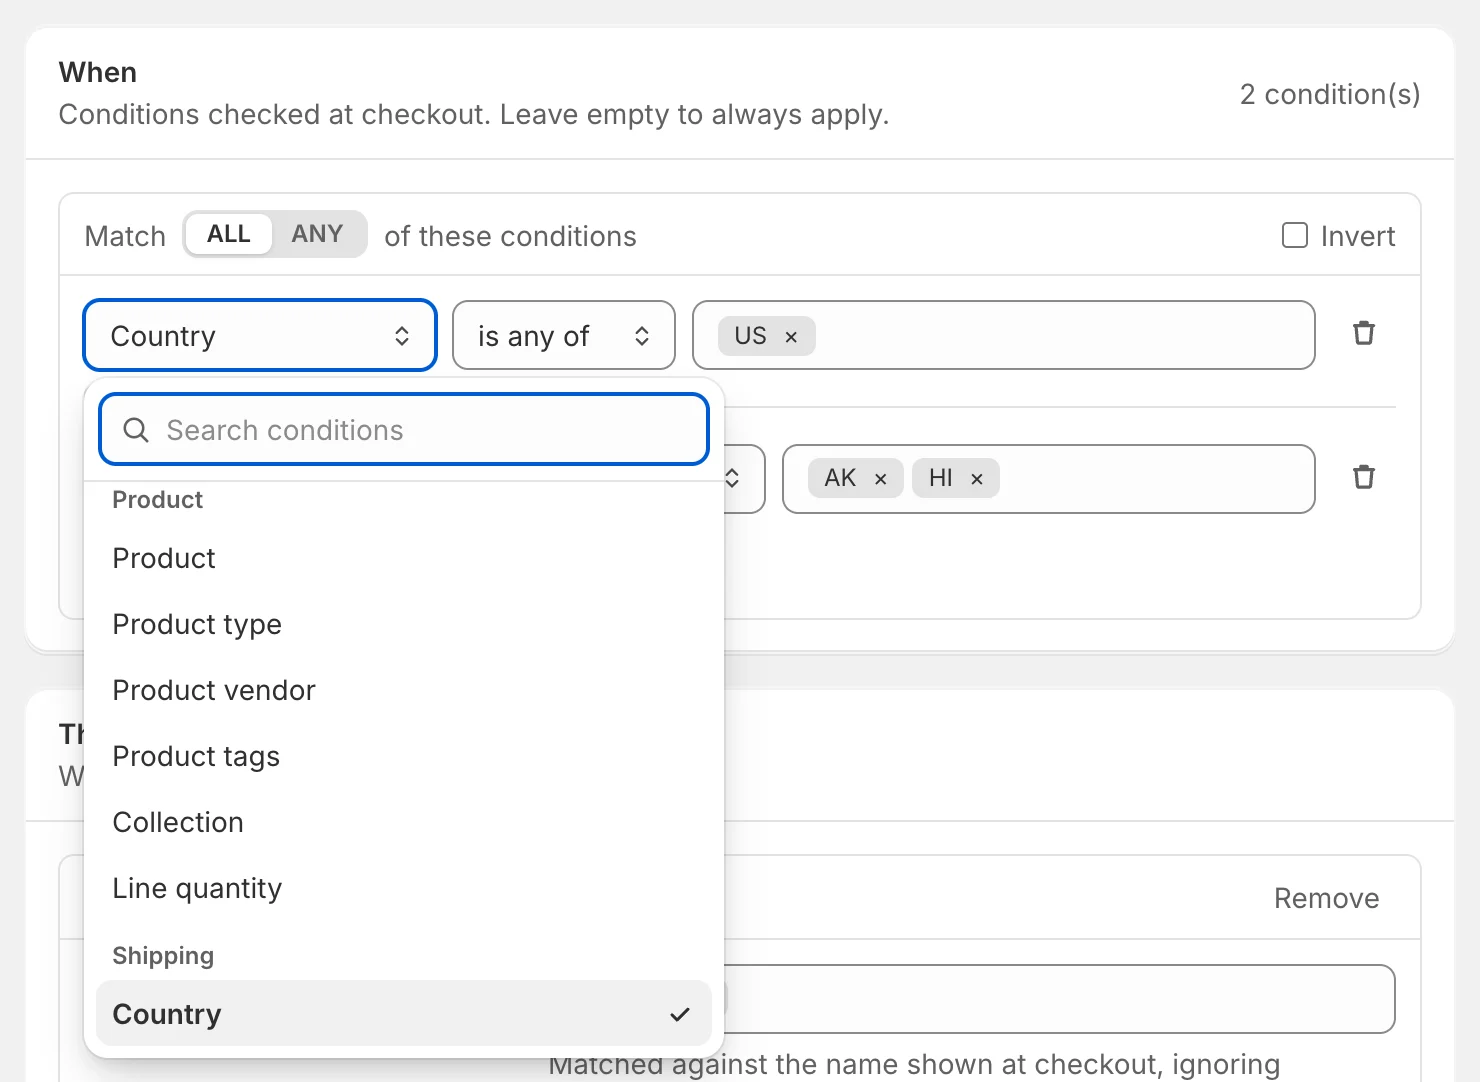This screenshot has height=1082, width=1480.
Task: Choose Product from the conditions list
Action: pos(404,558)
